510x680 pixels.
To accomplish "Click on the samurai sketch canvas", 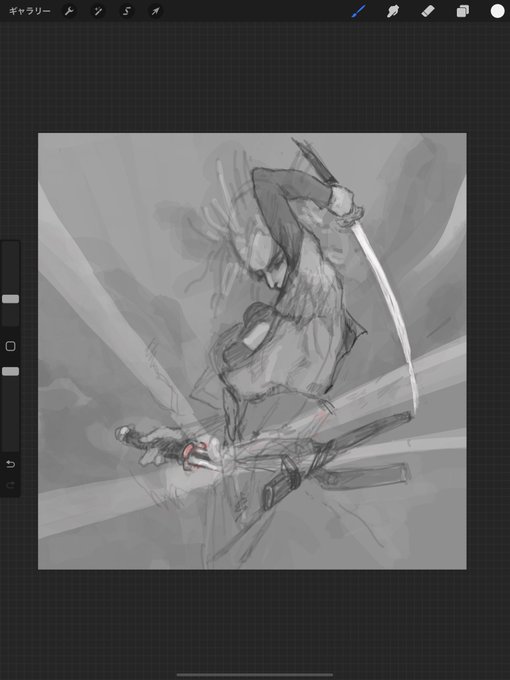I will point(252,351).
